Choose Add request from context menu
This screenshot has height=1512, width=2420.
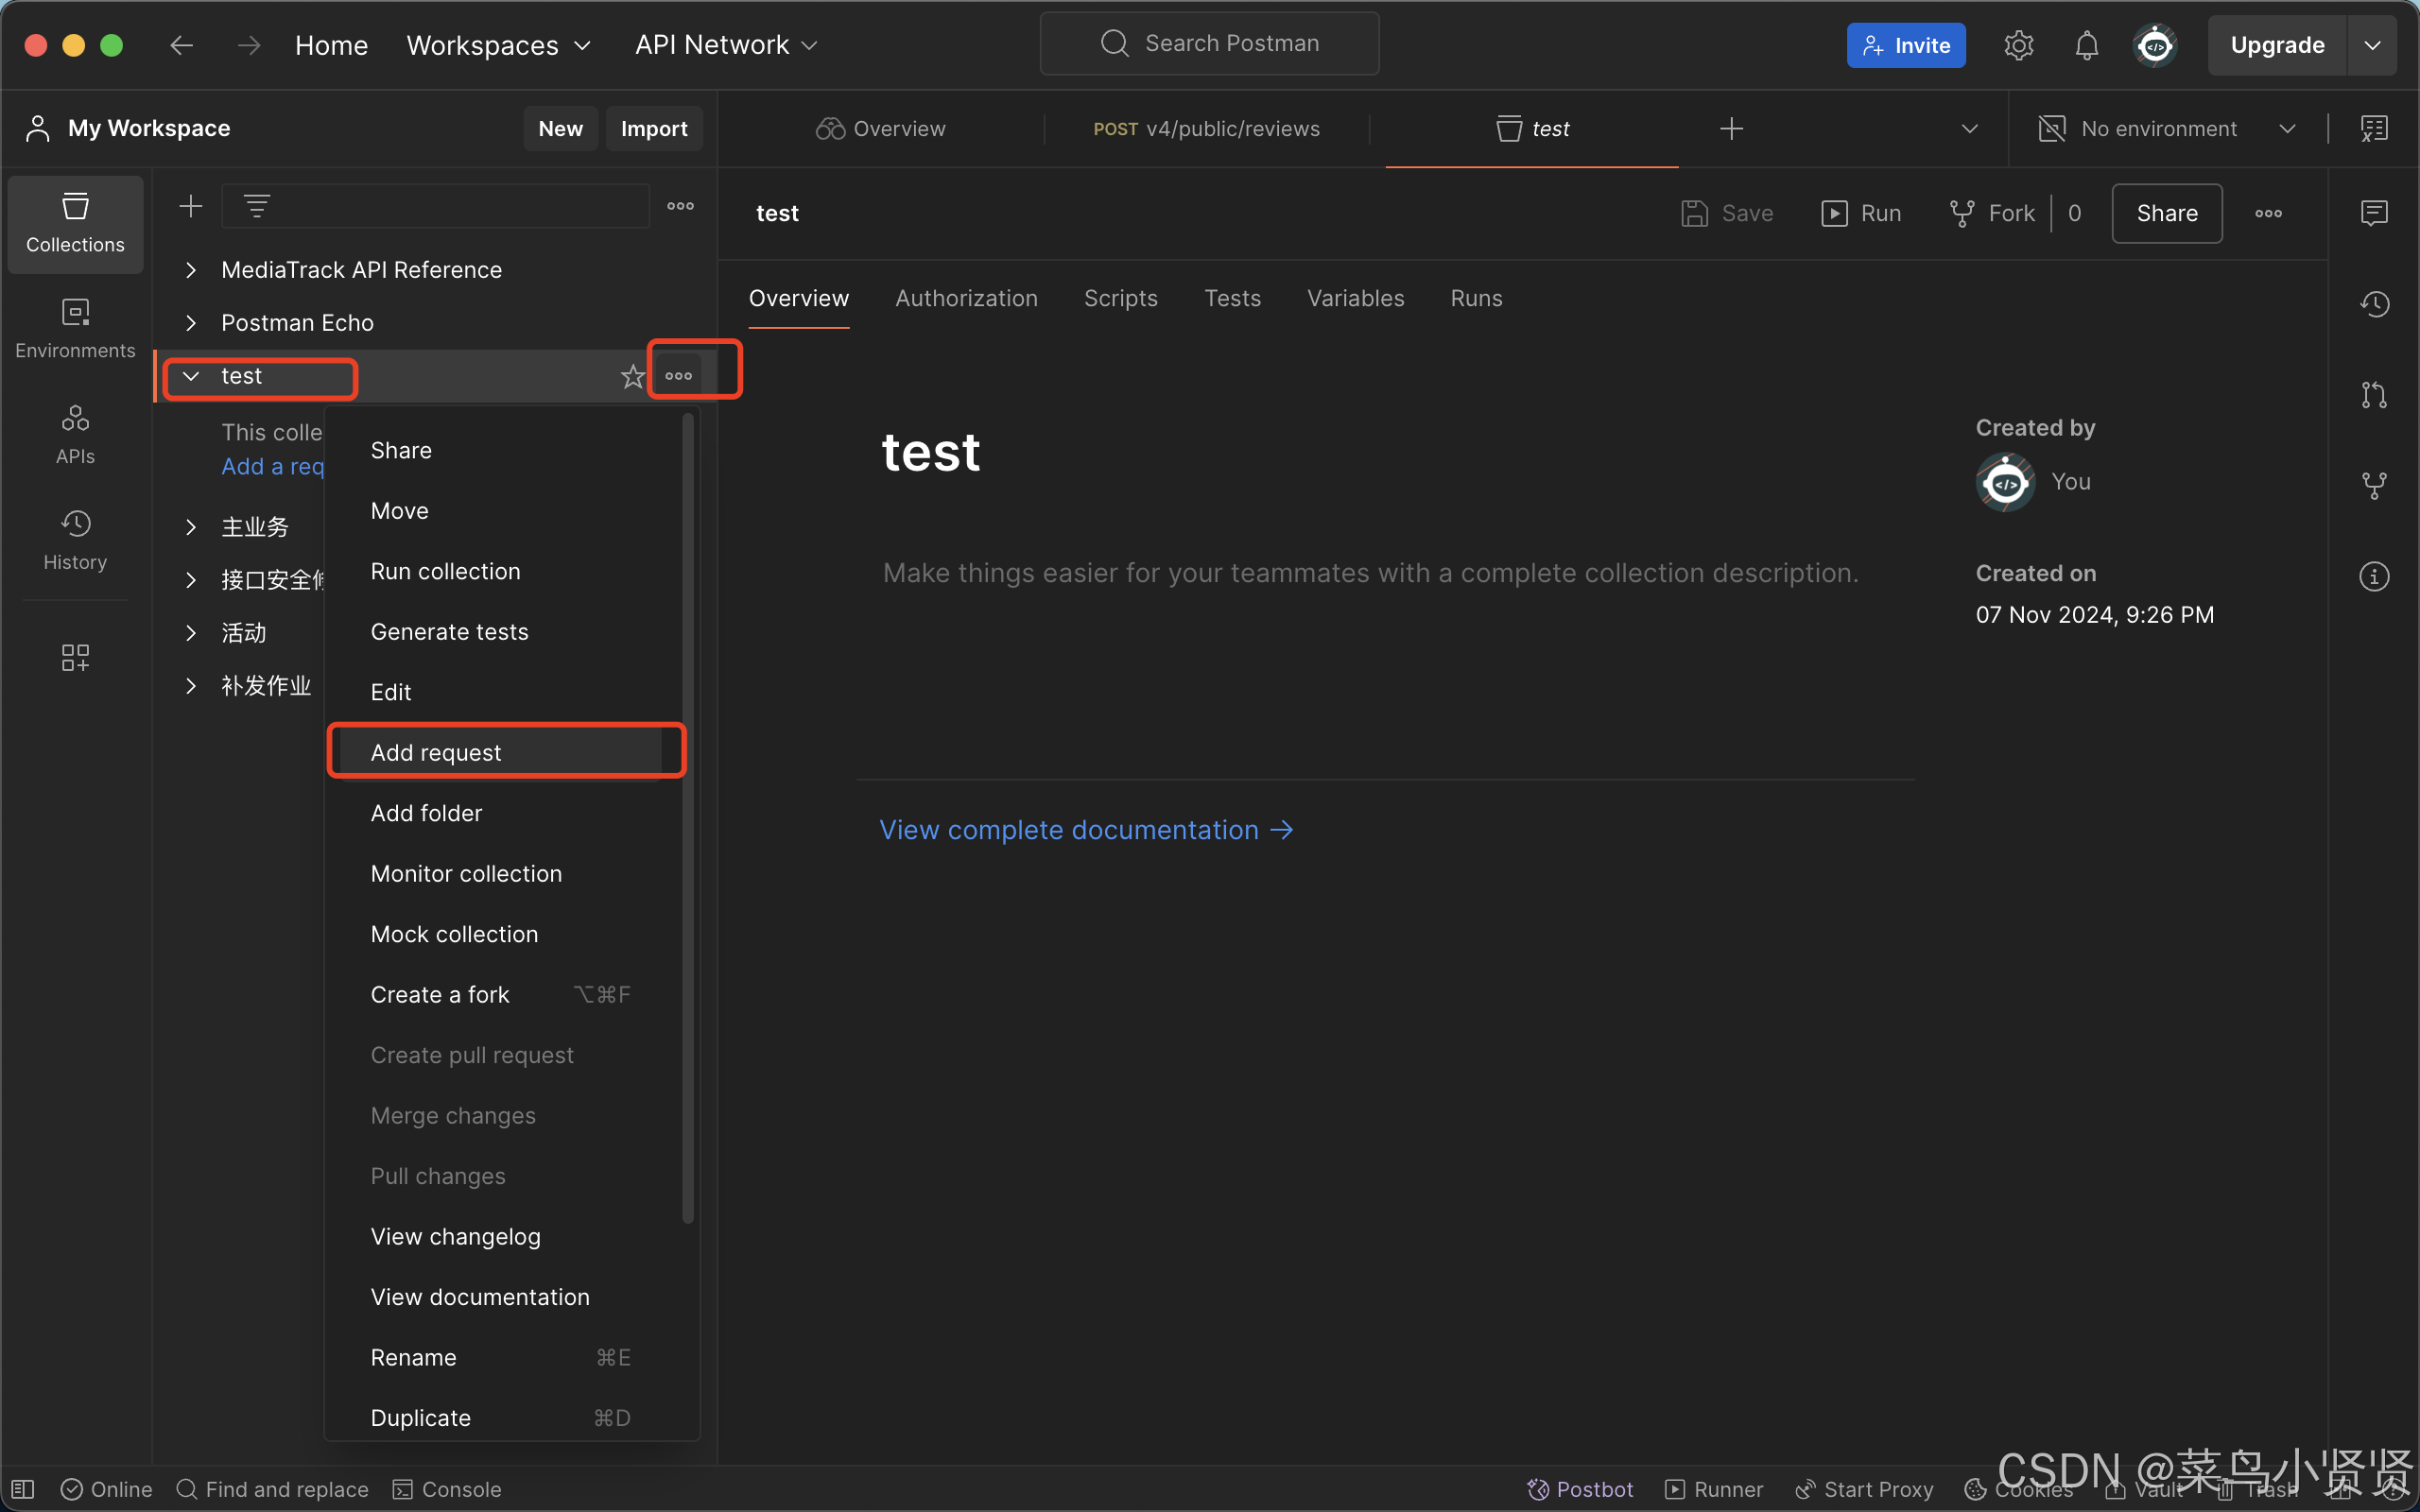(436, 752)
